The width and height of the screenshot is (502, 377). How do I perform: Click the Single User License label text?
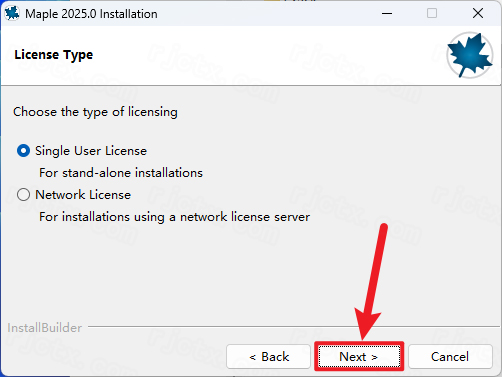click(x=91, y=151)
